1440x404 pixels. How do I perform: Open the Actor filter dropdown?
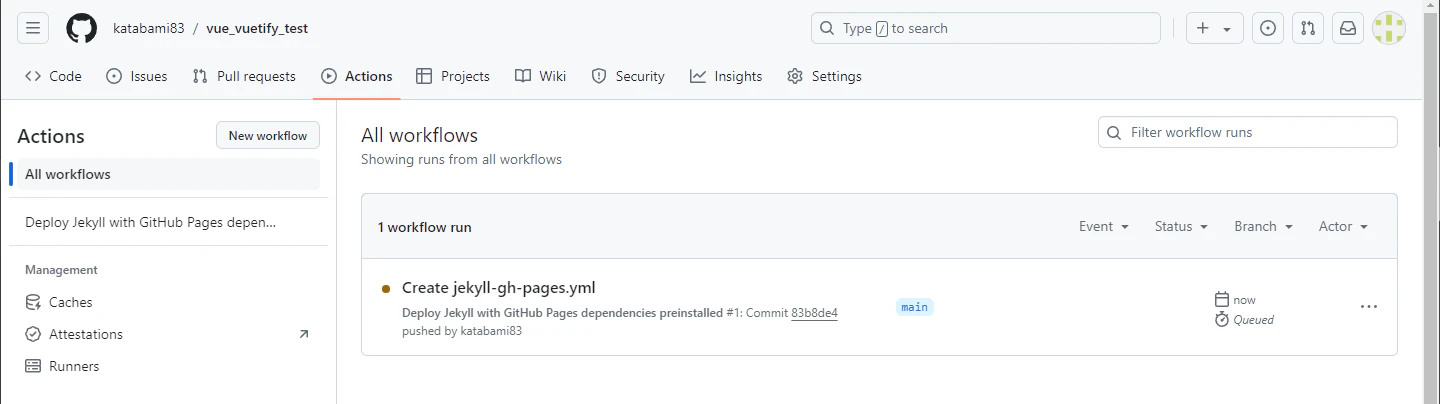coord(1343,227)
